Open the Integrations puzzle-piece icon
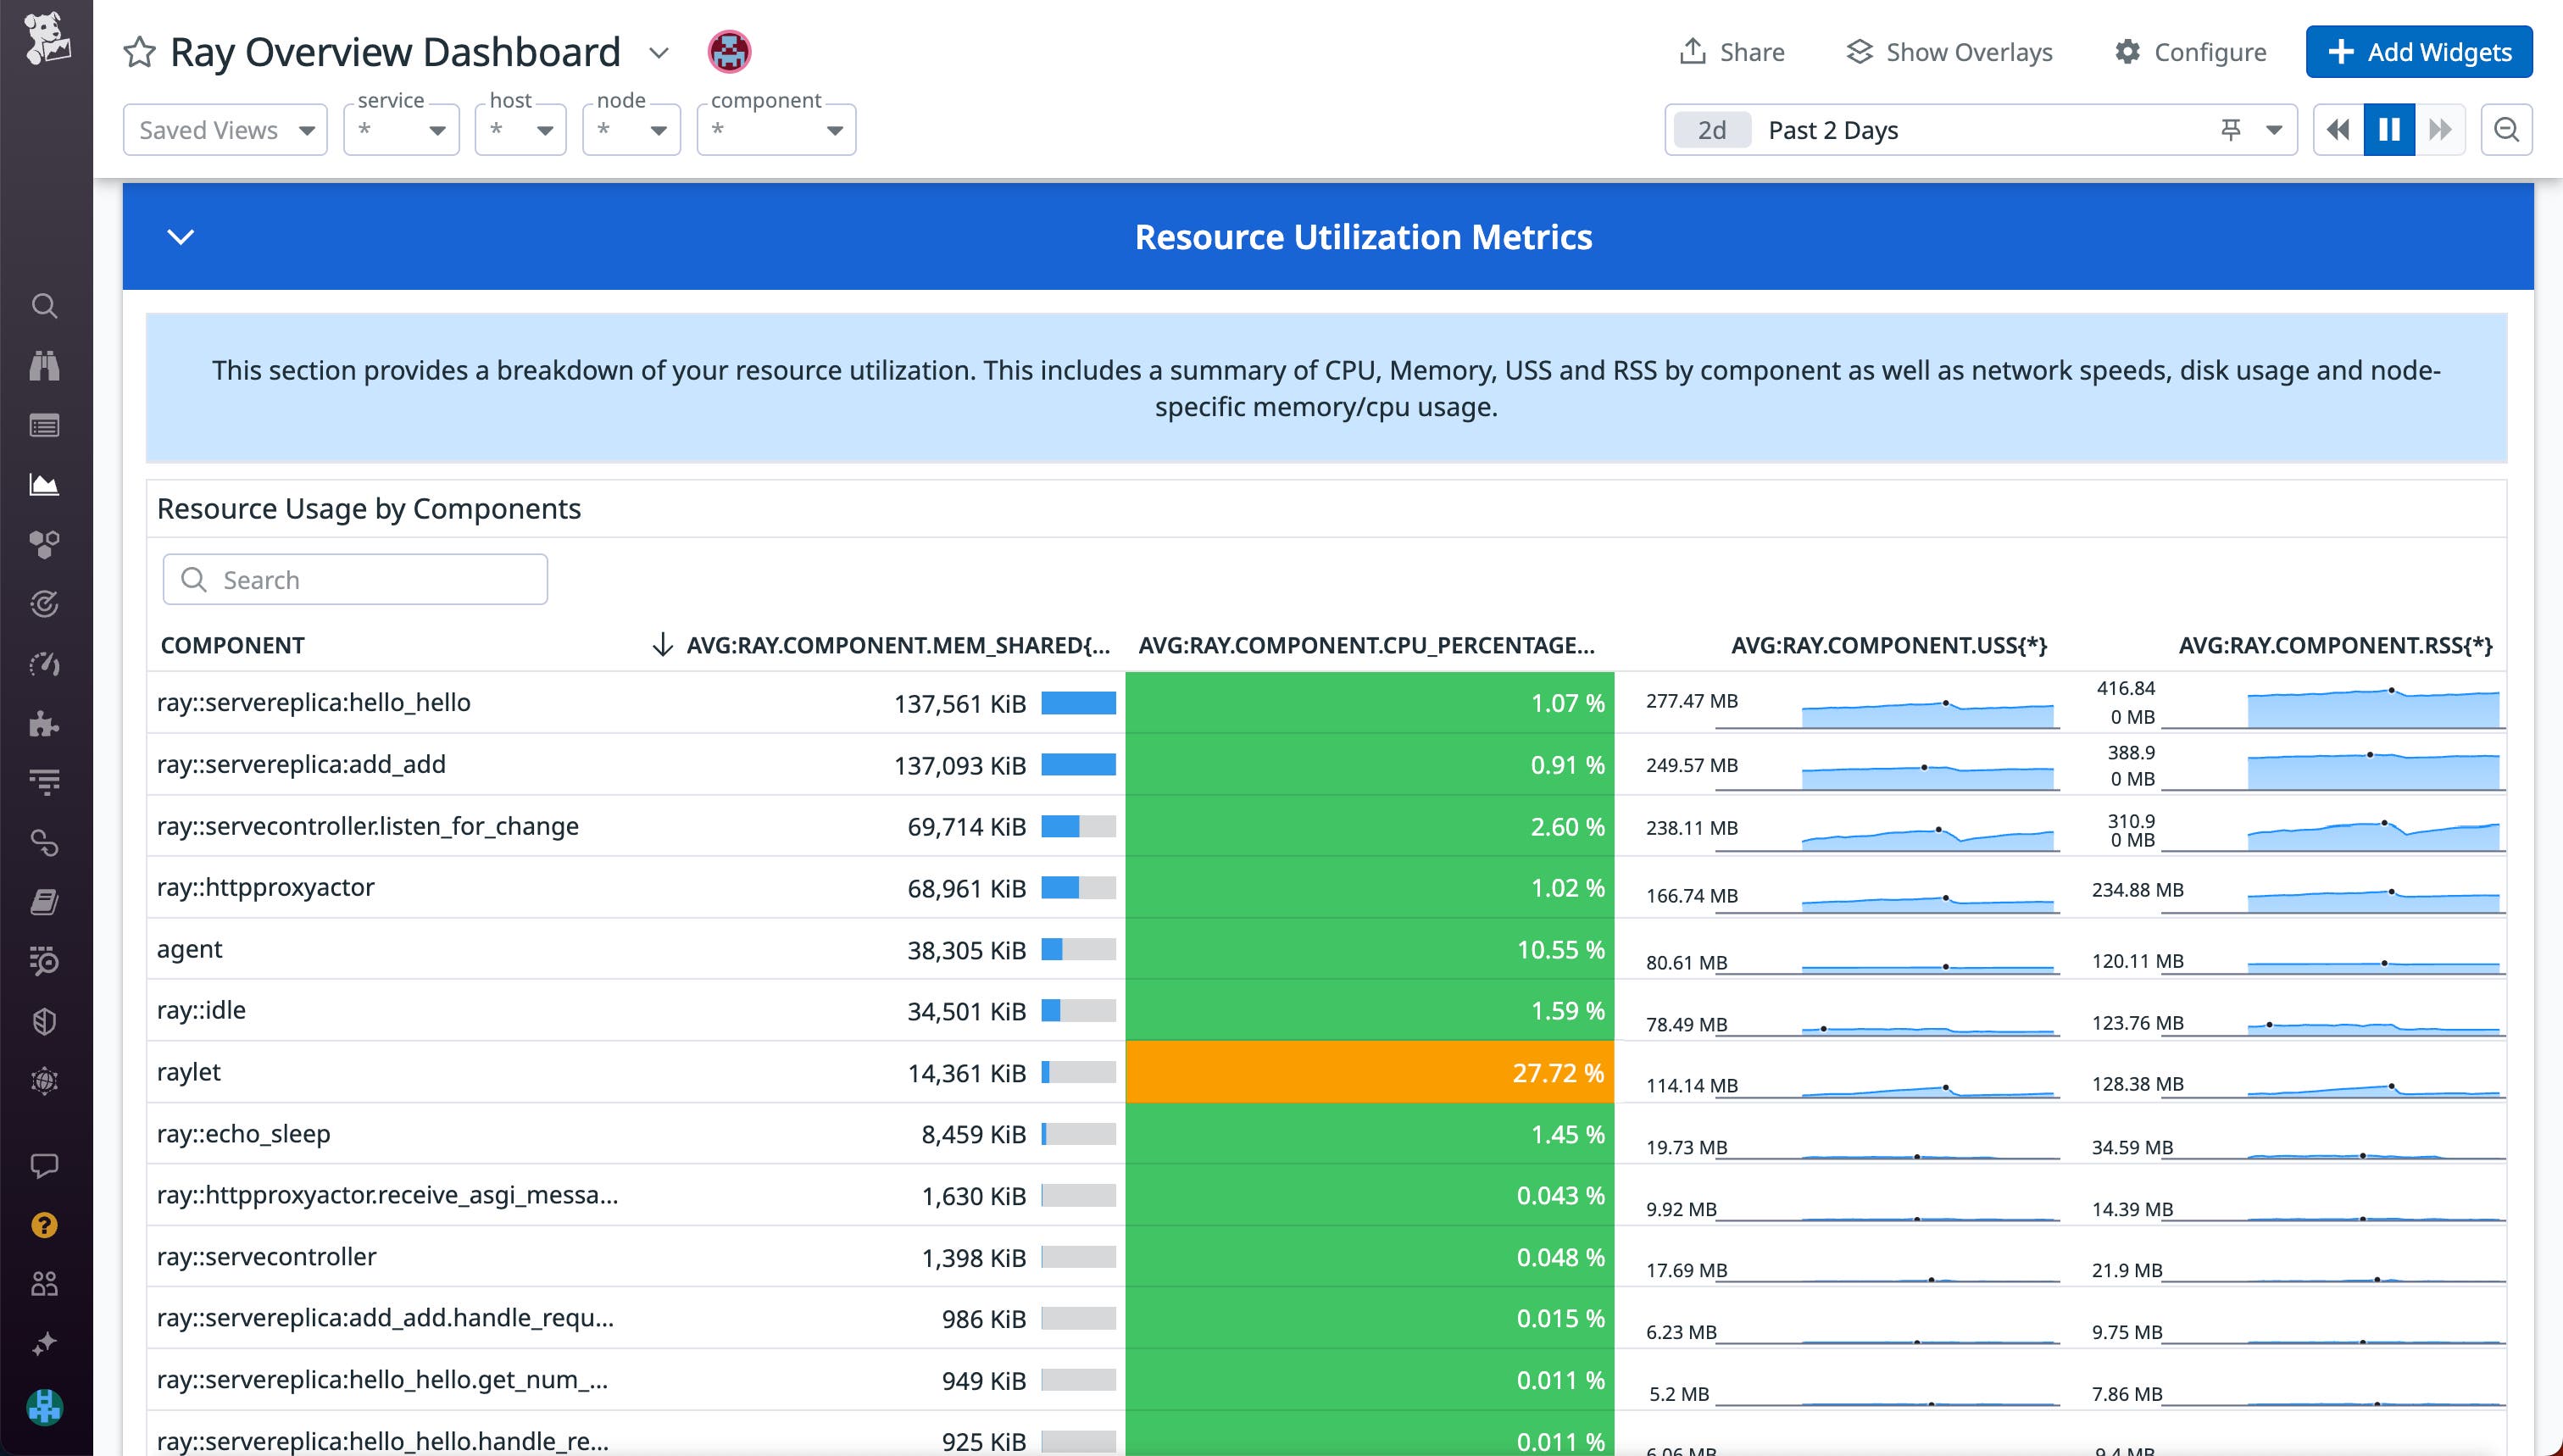 click(x=44, y=723)
